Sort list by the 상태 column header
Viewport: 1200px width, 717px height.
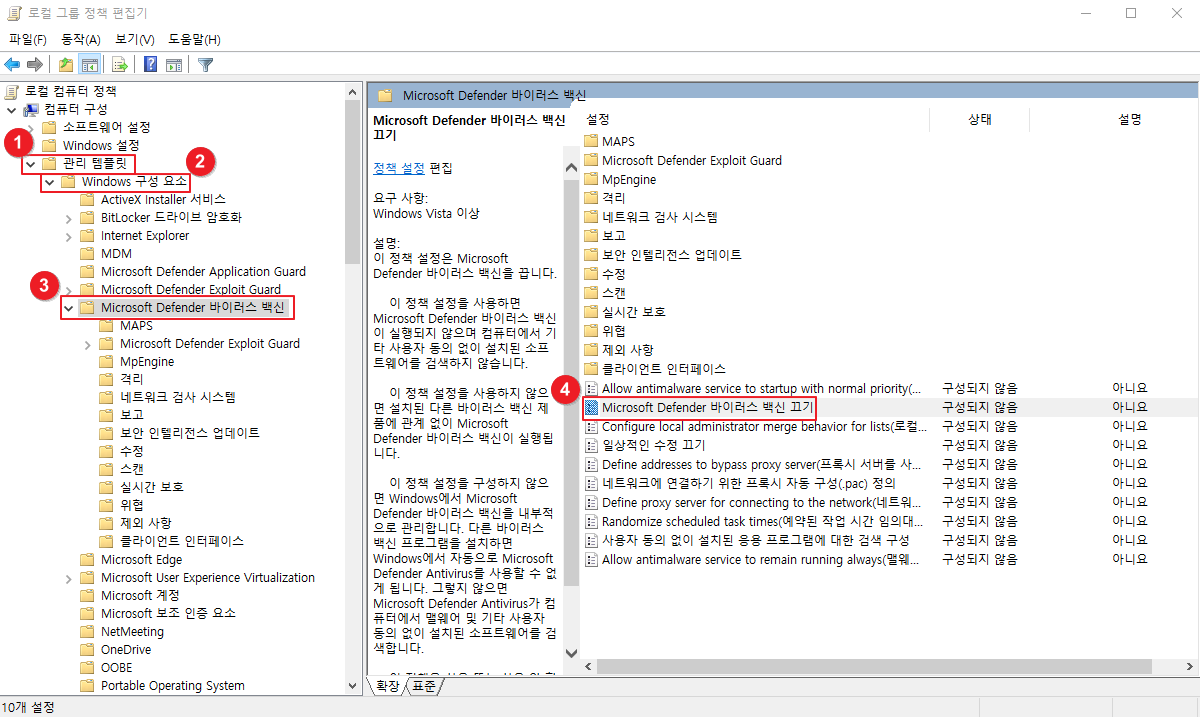pos(980,119)
